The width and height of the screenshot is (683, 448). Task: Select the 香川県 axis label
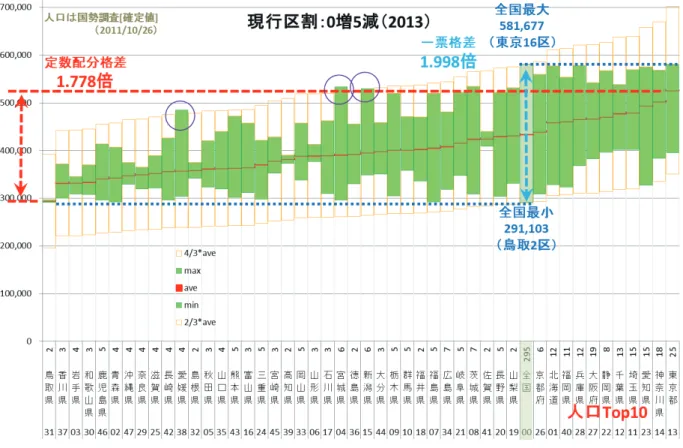tap(62, 387)
